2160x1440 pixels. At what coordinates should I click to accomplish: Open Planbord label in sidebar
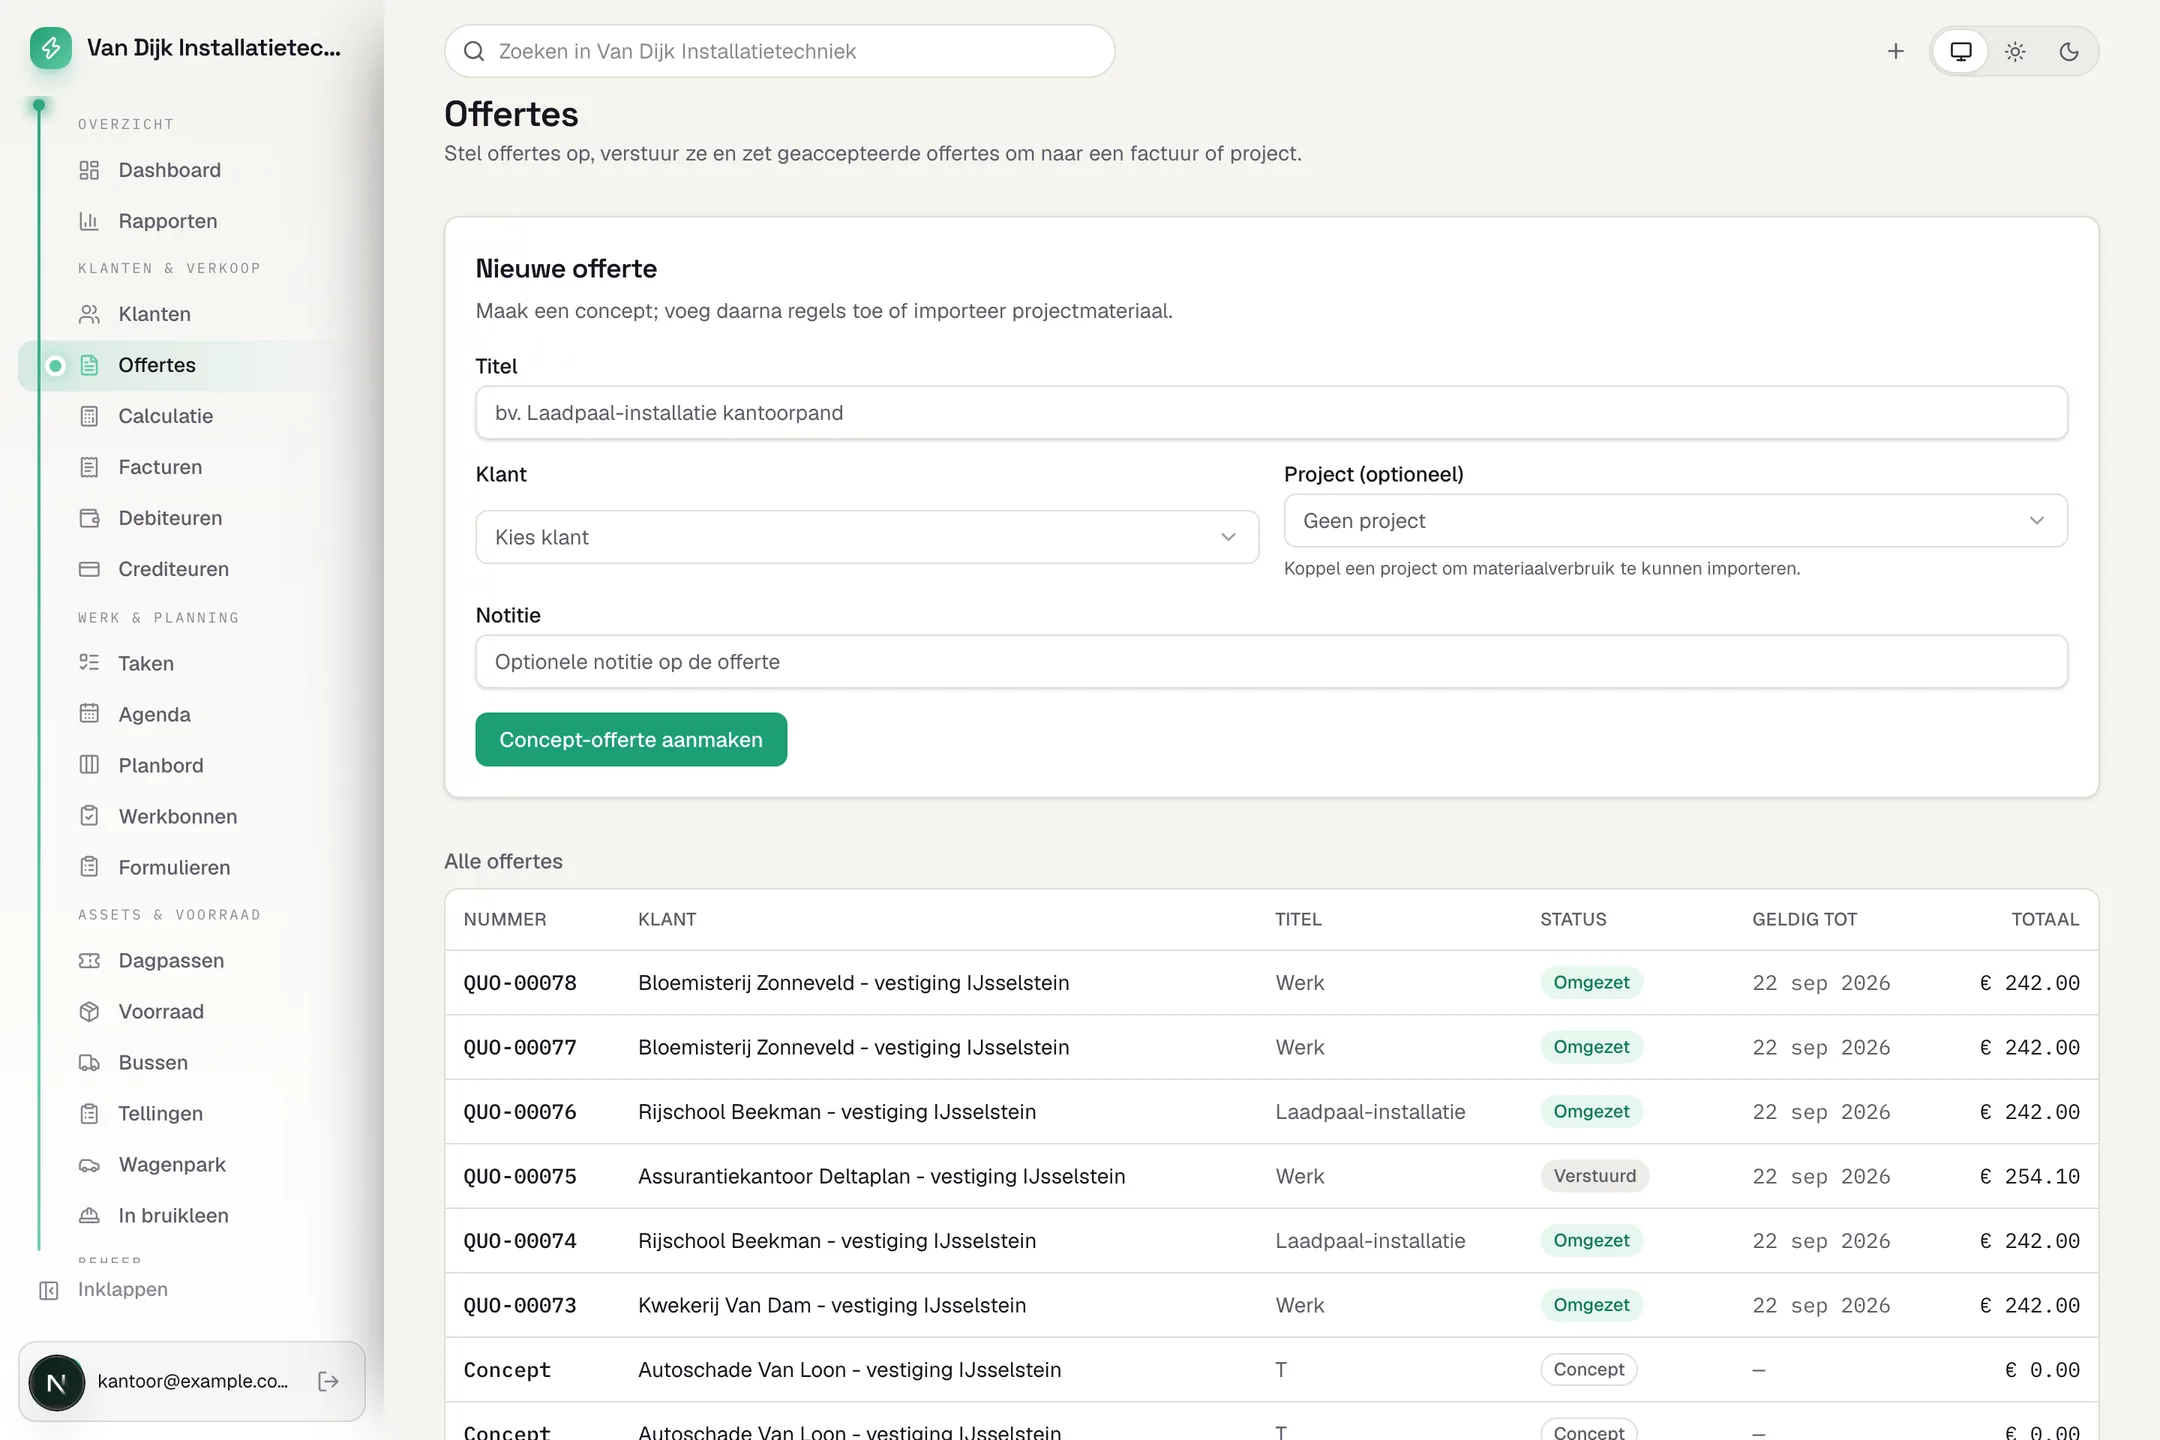160,765
